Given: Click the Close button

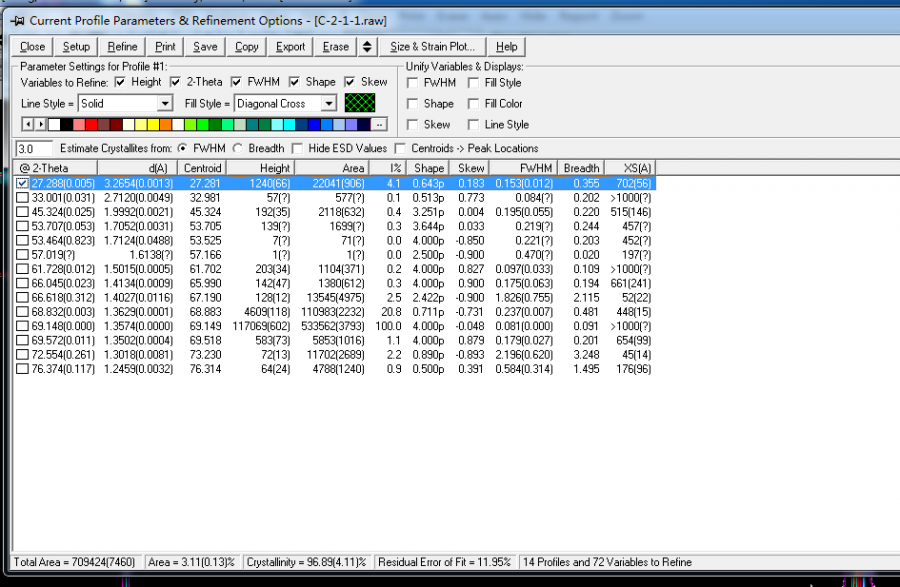Looking at the screenshot, I should click(x=32, y=47).
